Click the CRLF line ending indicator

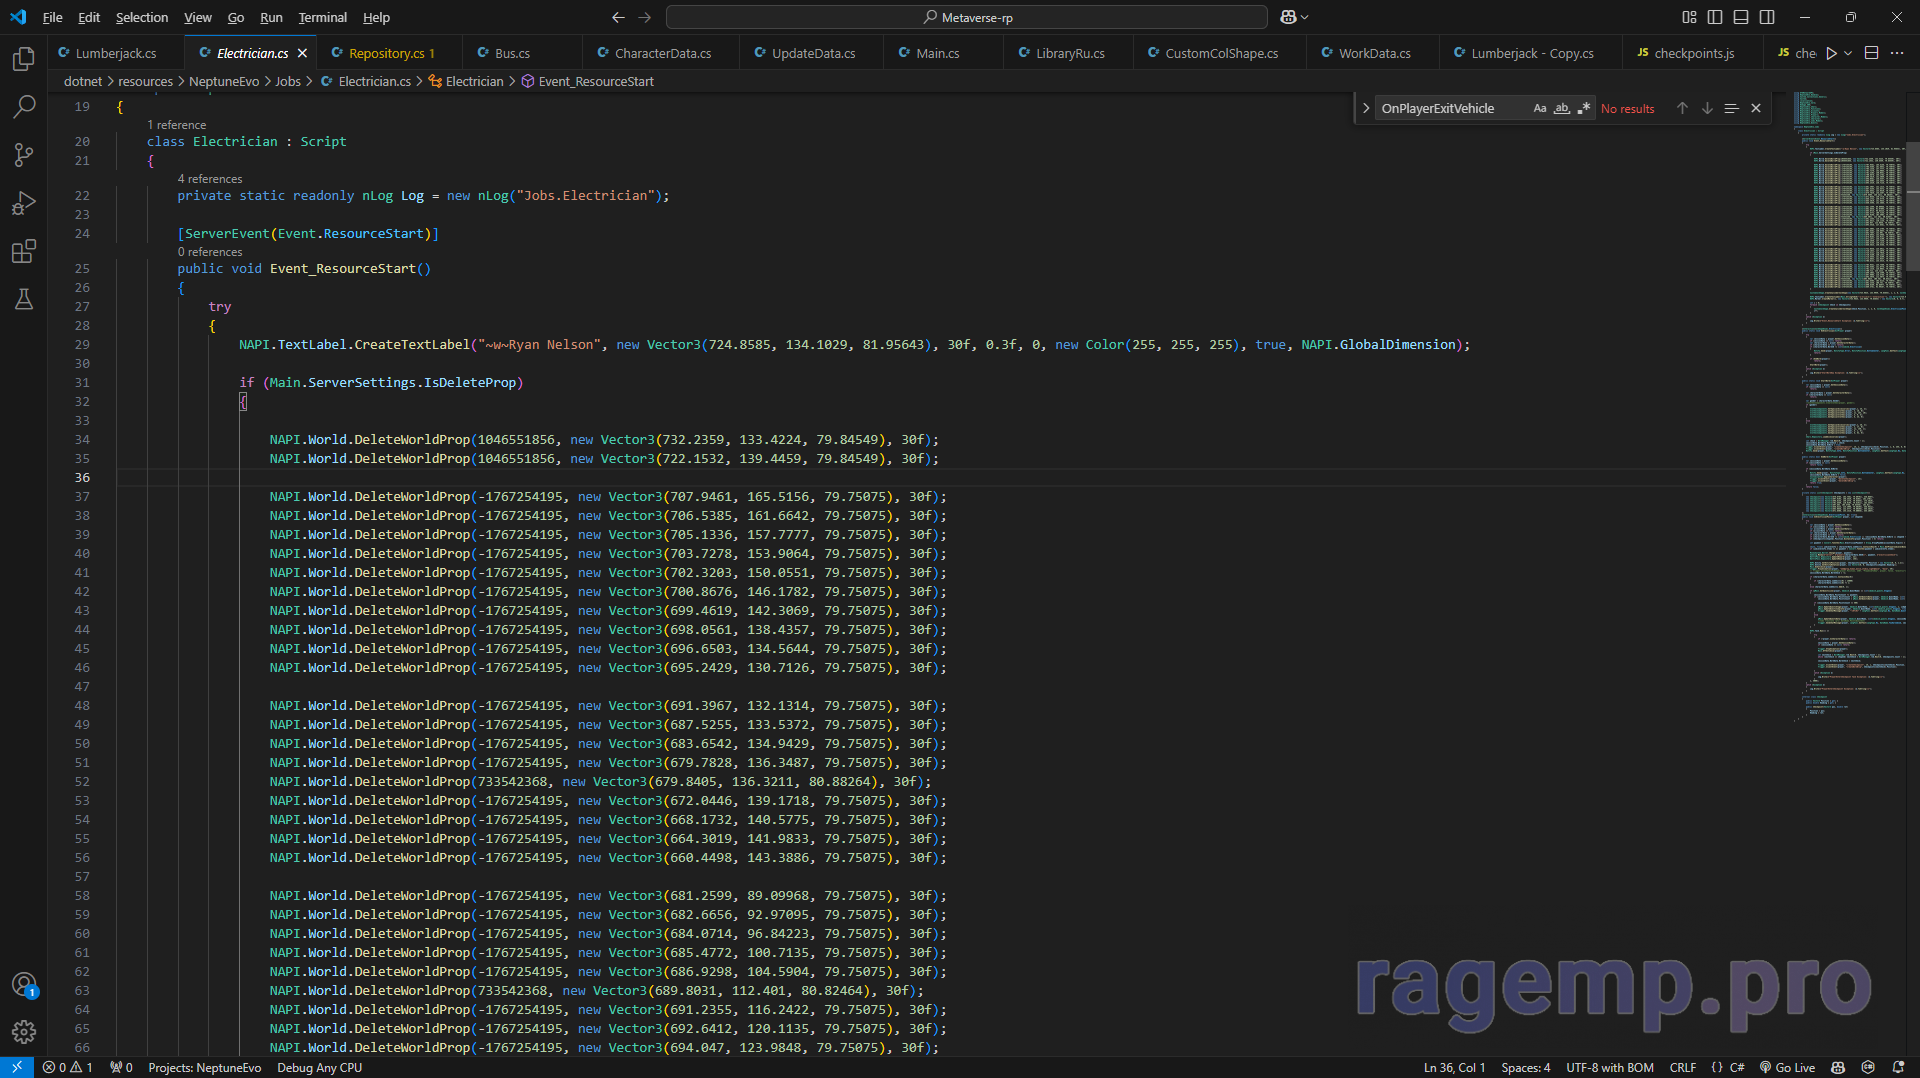click(x=1682, y=1067)
